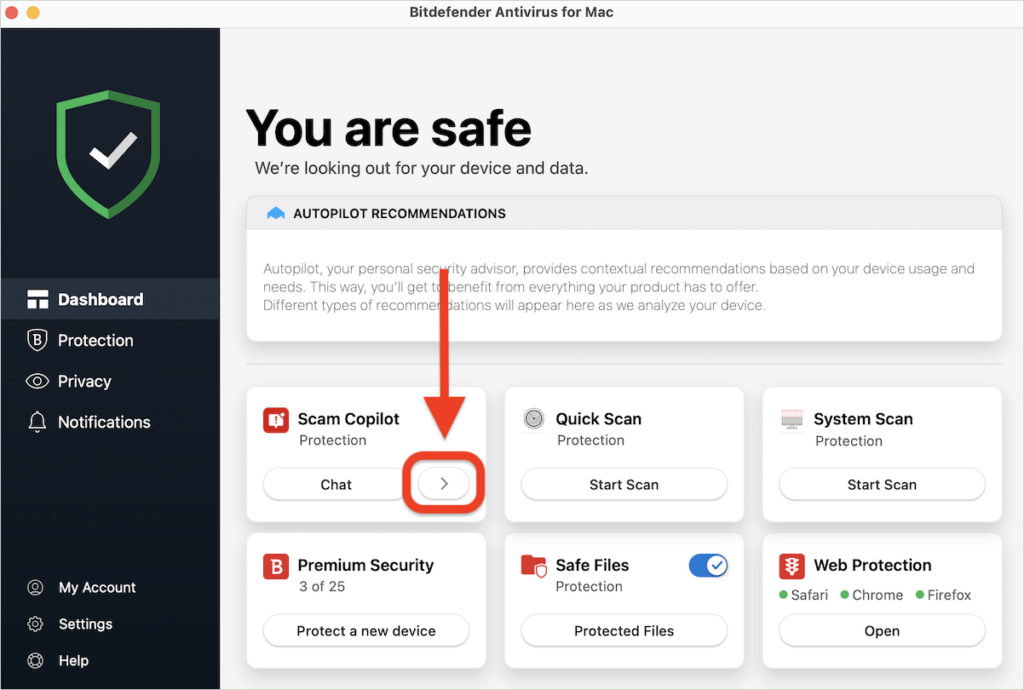Click the Notifications bell icon

point(37,422)
